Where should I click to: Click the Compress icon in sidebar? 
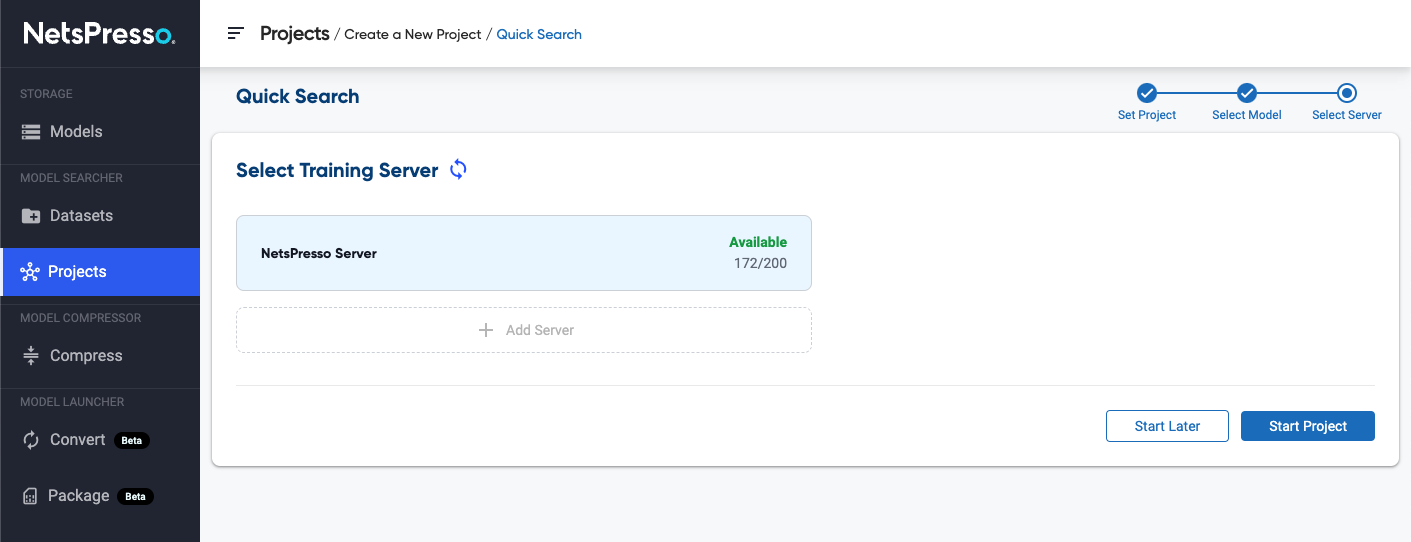(x=31, y=356)
